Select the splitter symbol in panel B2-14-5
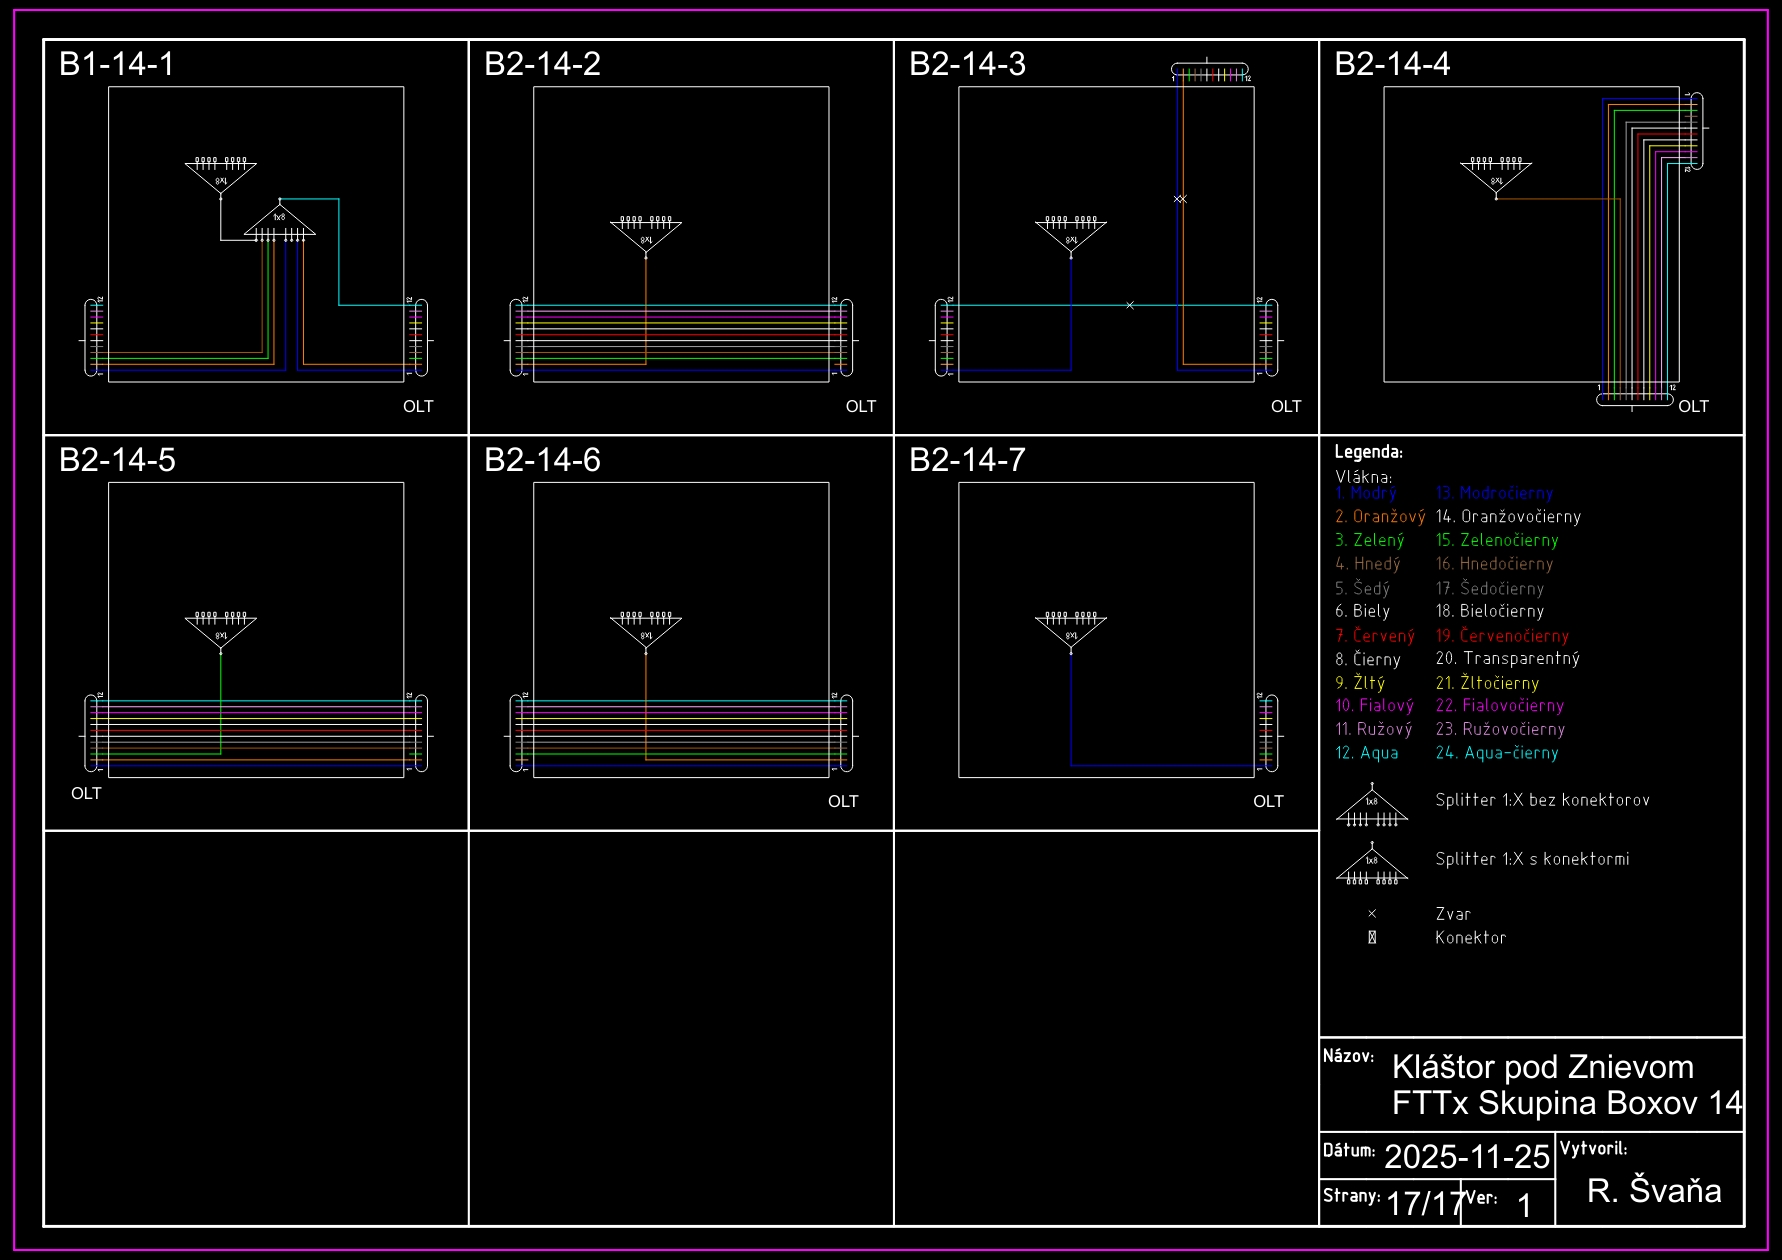1782x1260 pixels. tap(221, 631)
